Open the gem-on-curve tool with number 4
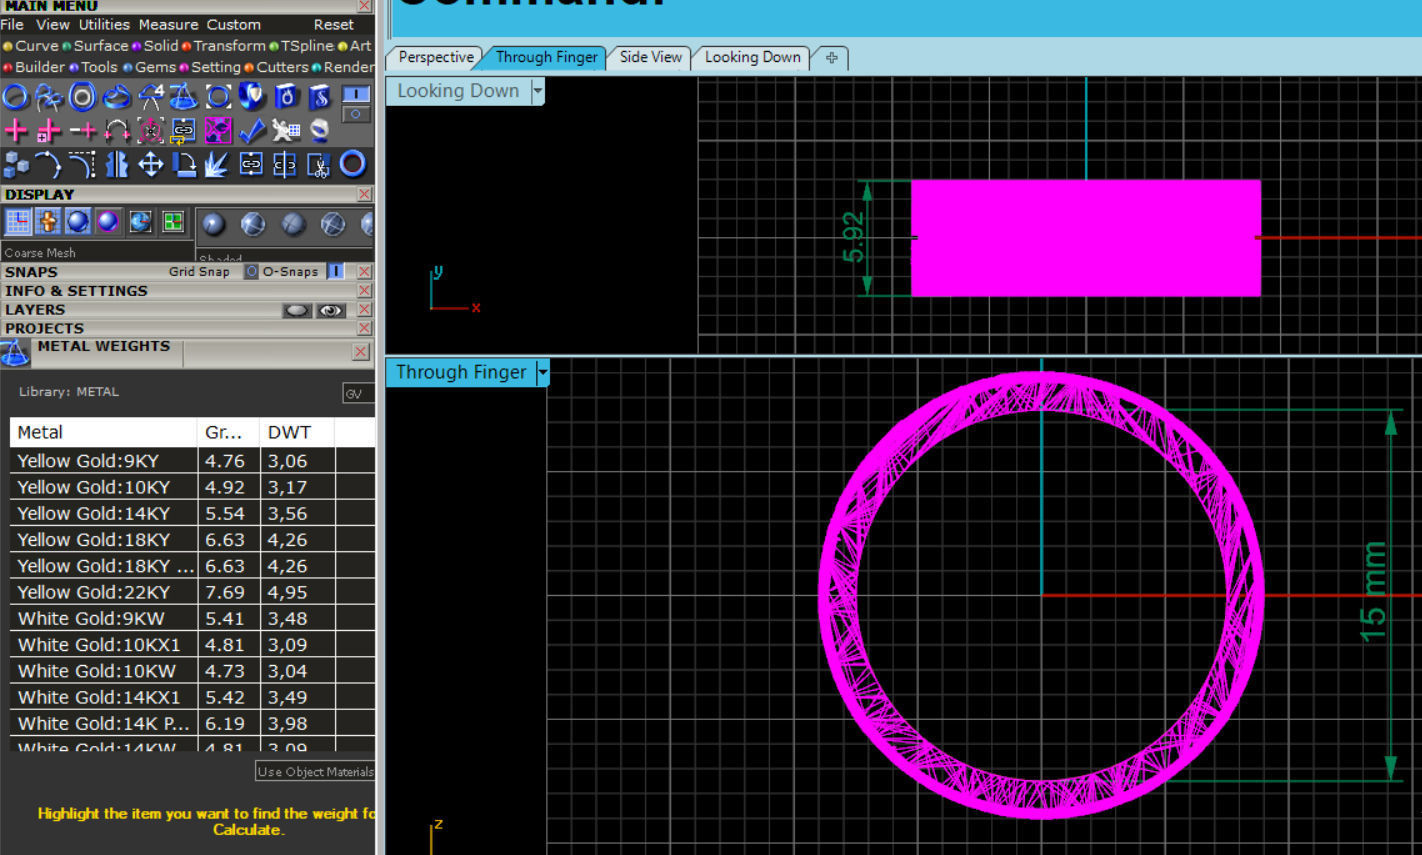The width and height of the screenshot is (1422, 855). tap(151, 97)
